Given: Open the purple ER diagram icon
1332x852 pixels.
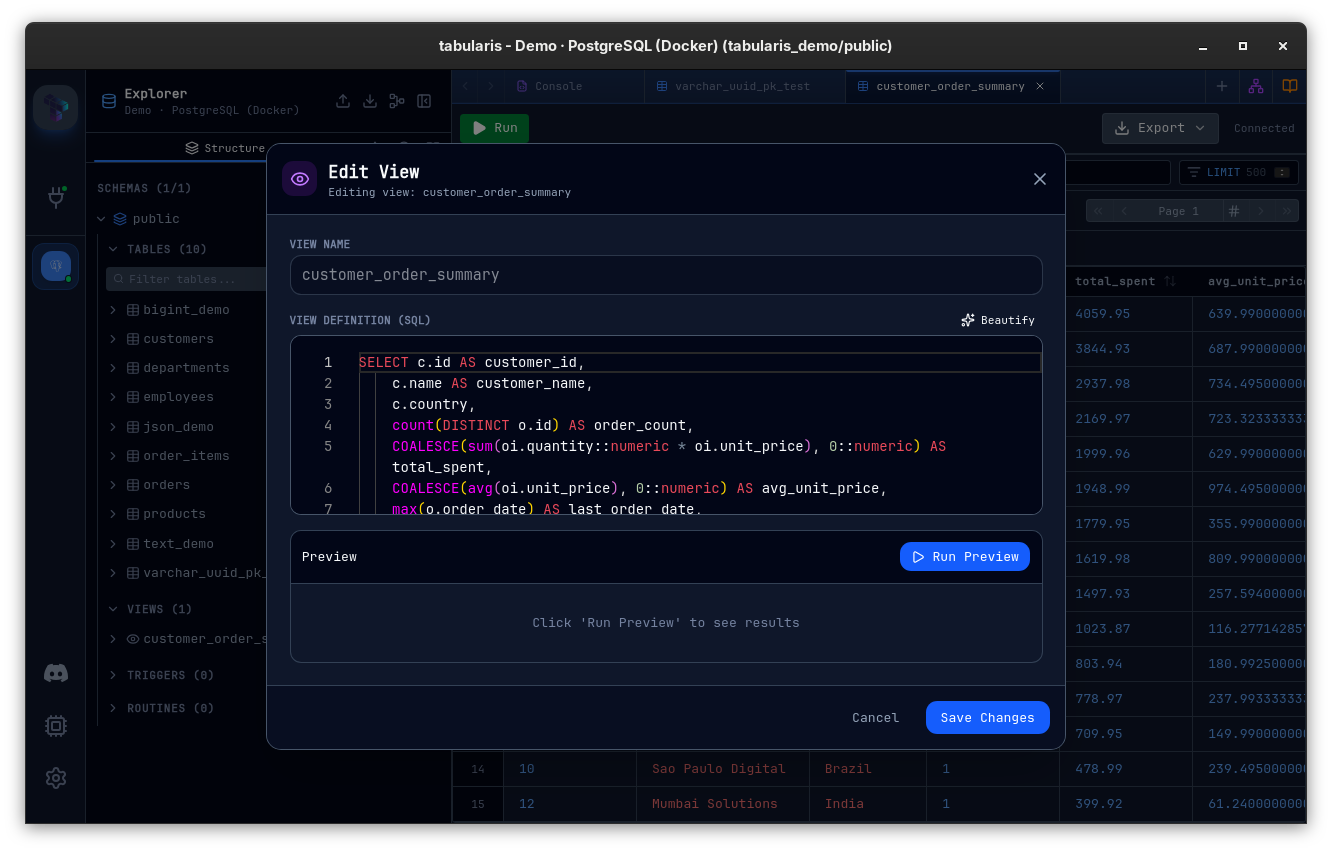Looking at the screenshot, I should click(1256, 86).
